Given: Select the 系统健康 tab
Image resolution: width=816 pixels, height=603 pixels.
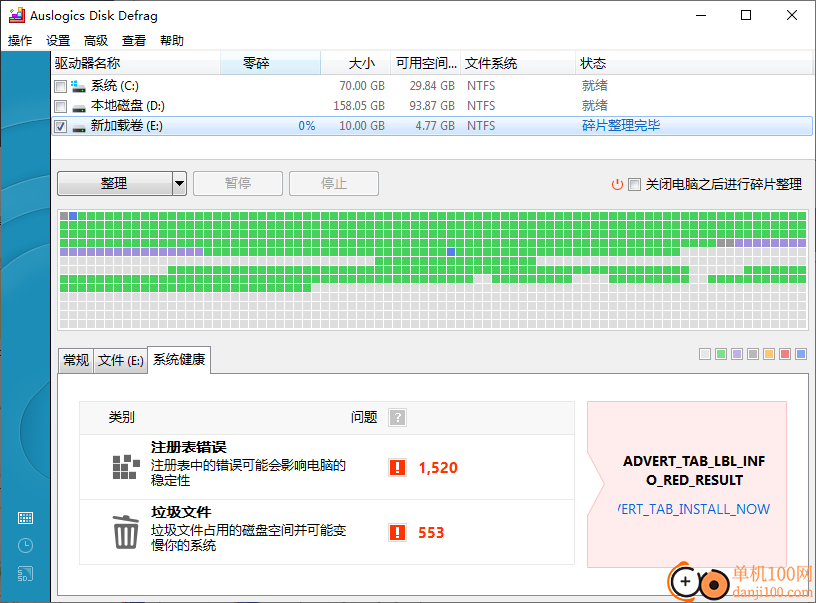Looking at the screenshot, I should (179, 360).
